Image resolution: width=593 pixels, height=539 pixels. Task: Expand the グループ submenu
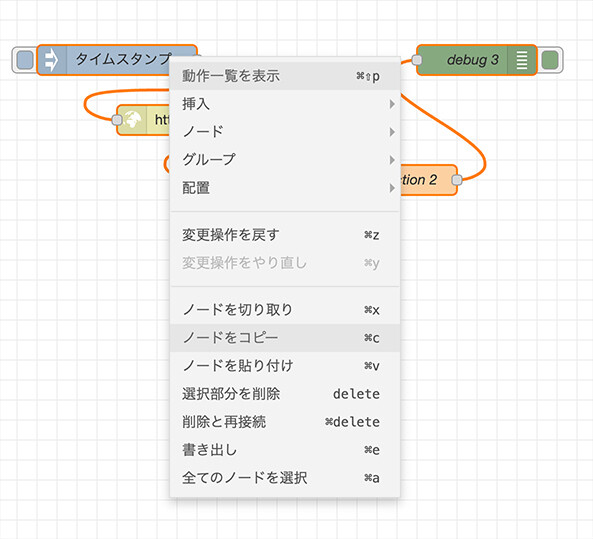285,160
